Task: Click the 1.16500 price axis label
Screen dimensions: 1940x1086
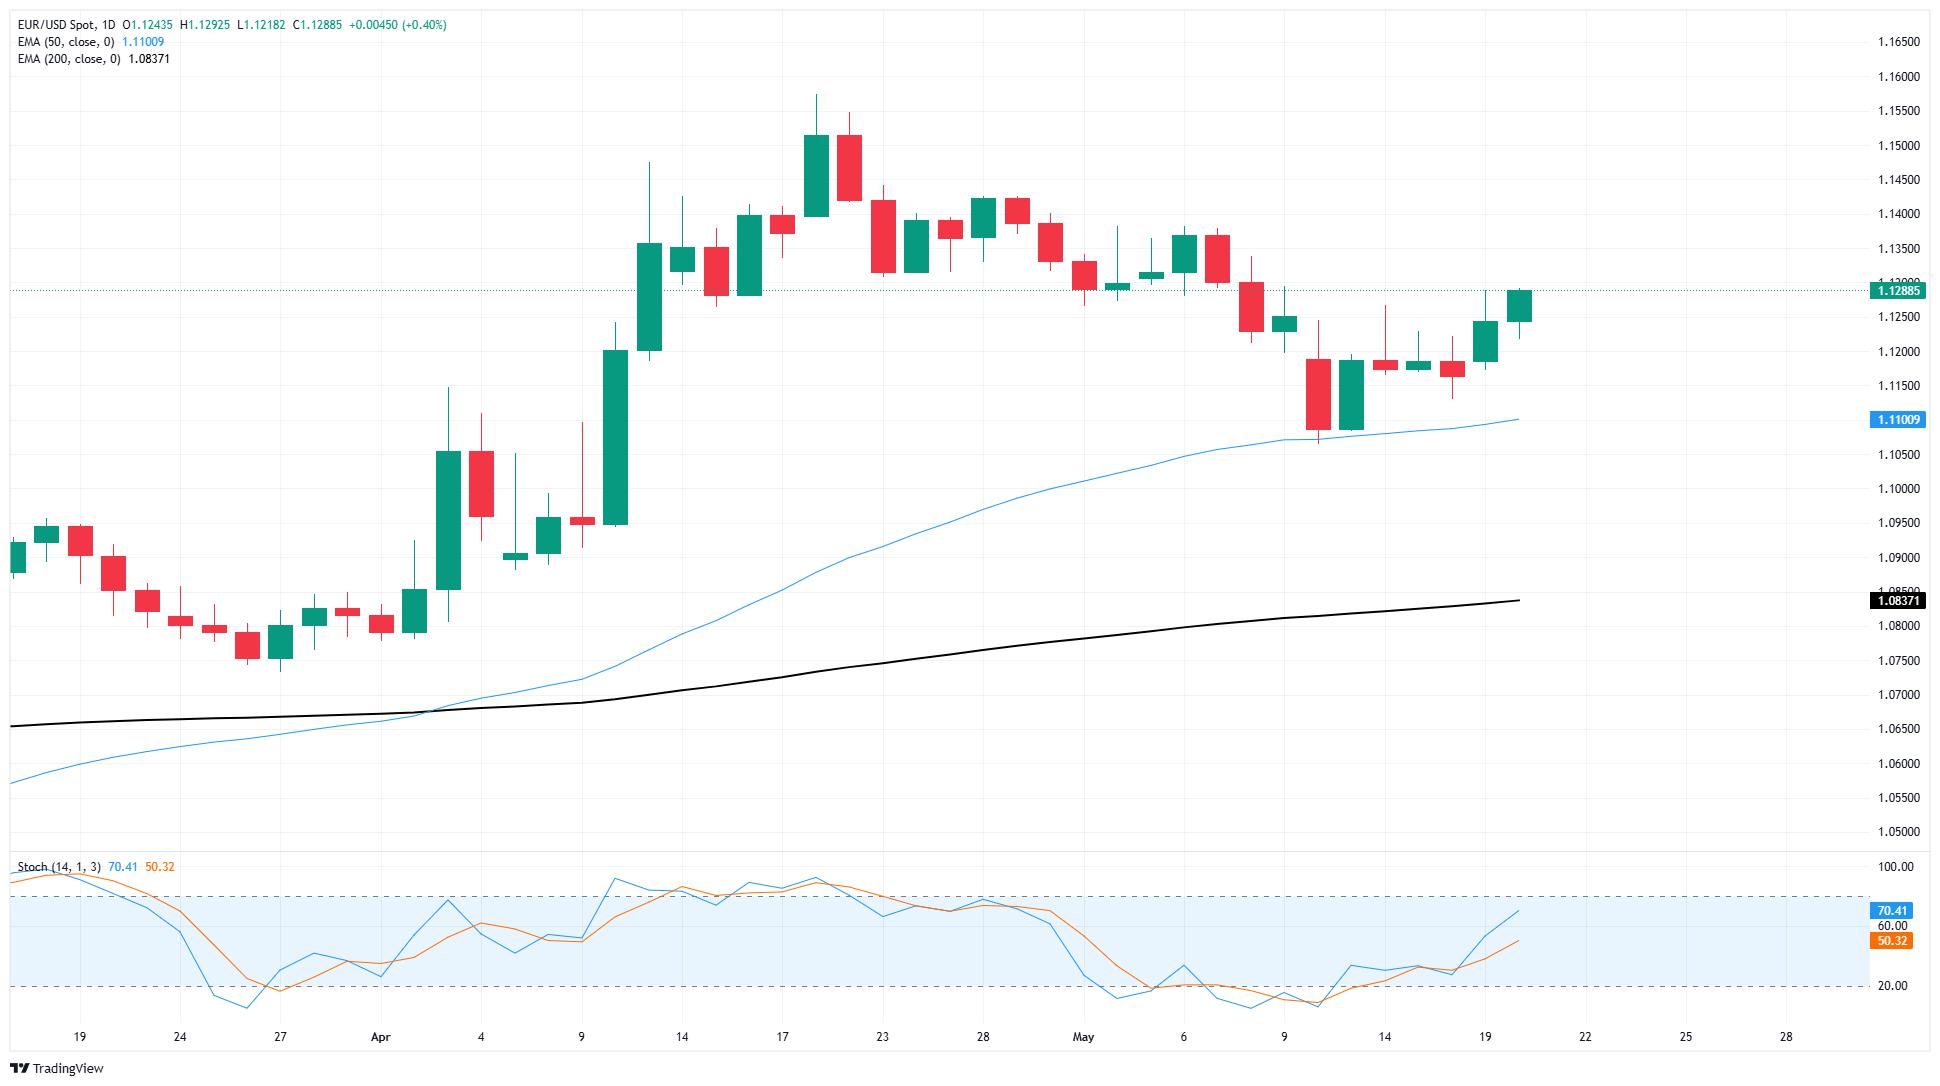Action: [1898, 42]
